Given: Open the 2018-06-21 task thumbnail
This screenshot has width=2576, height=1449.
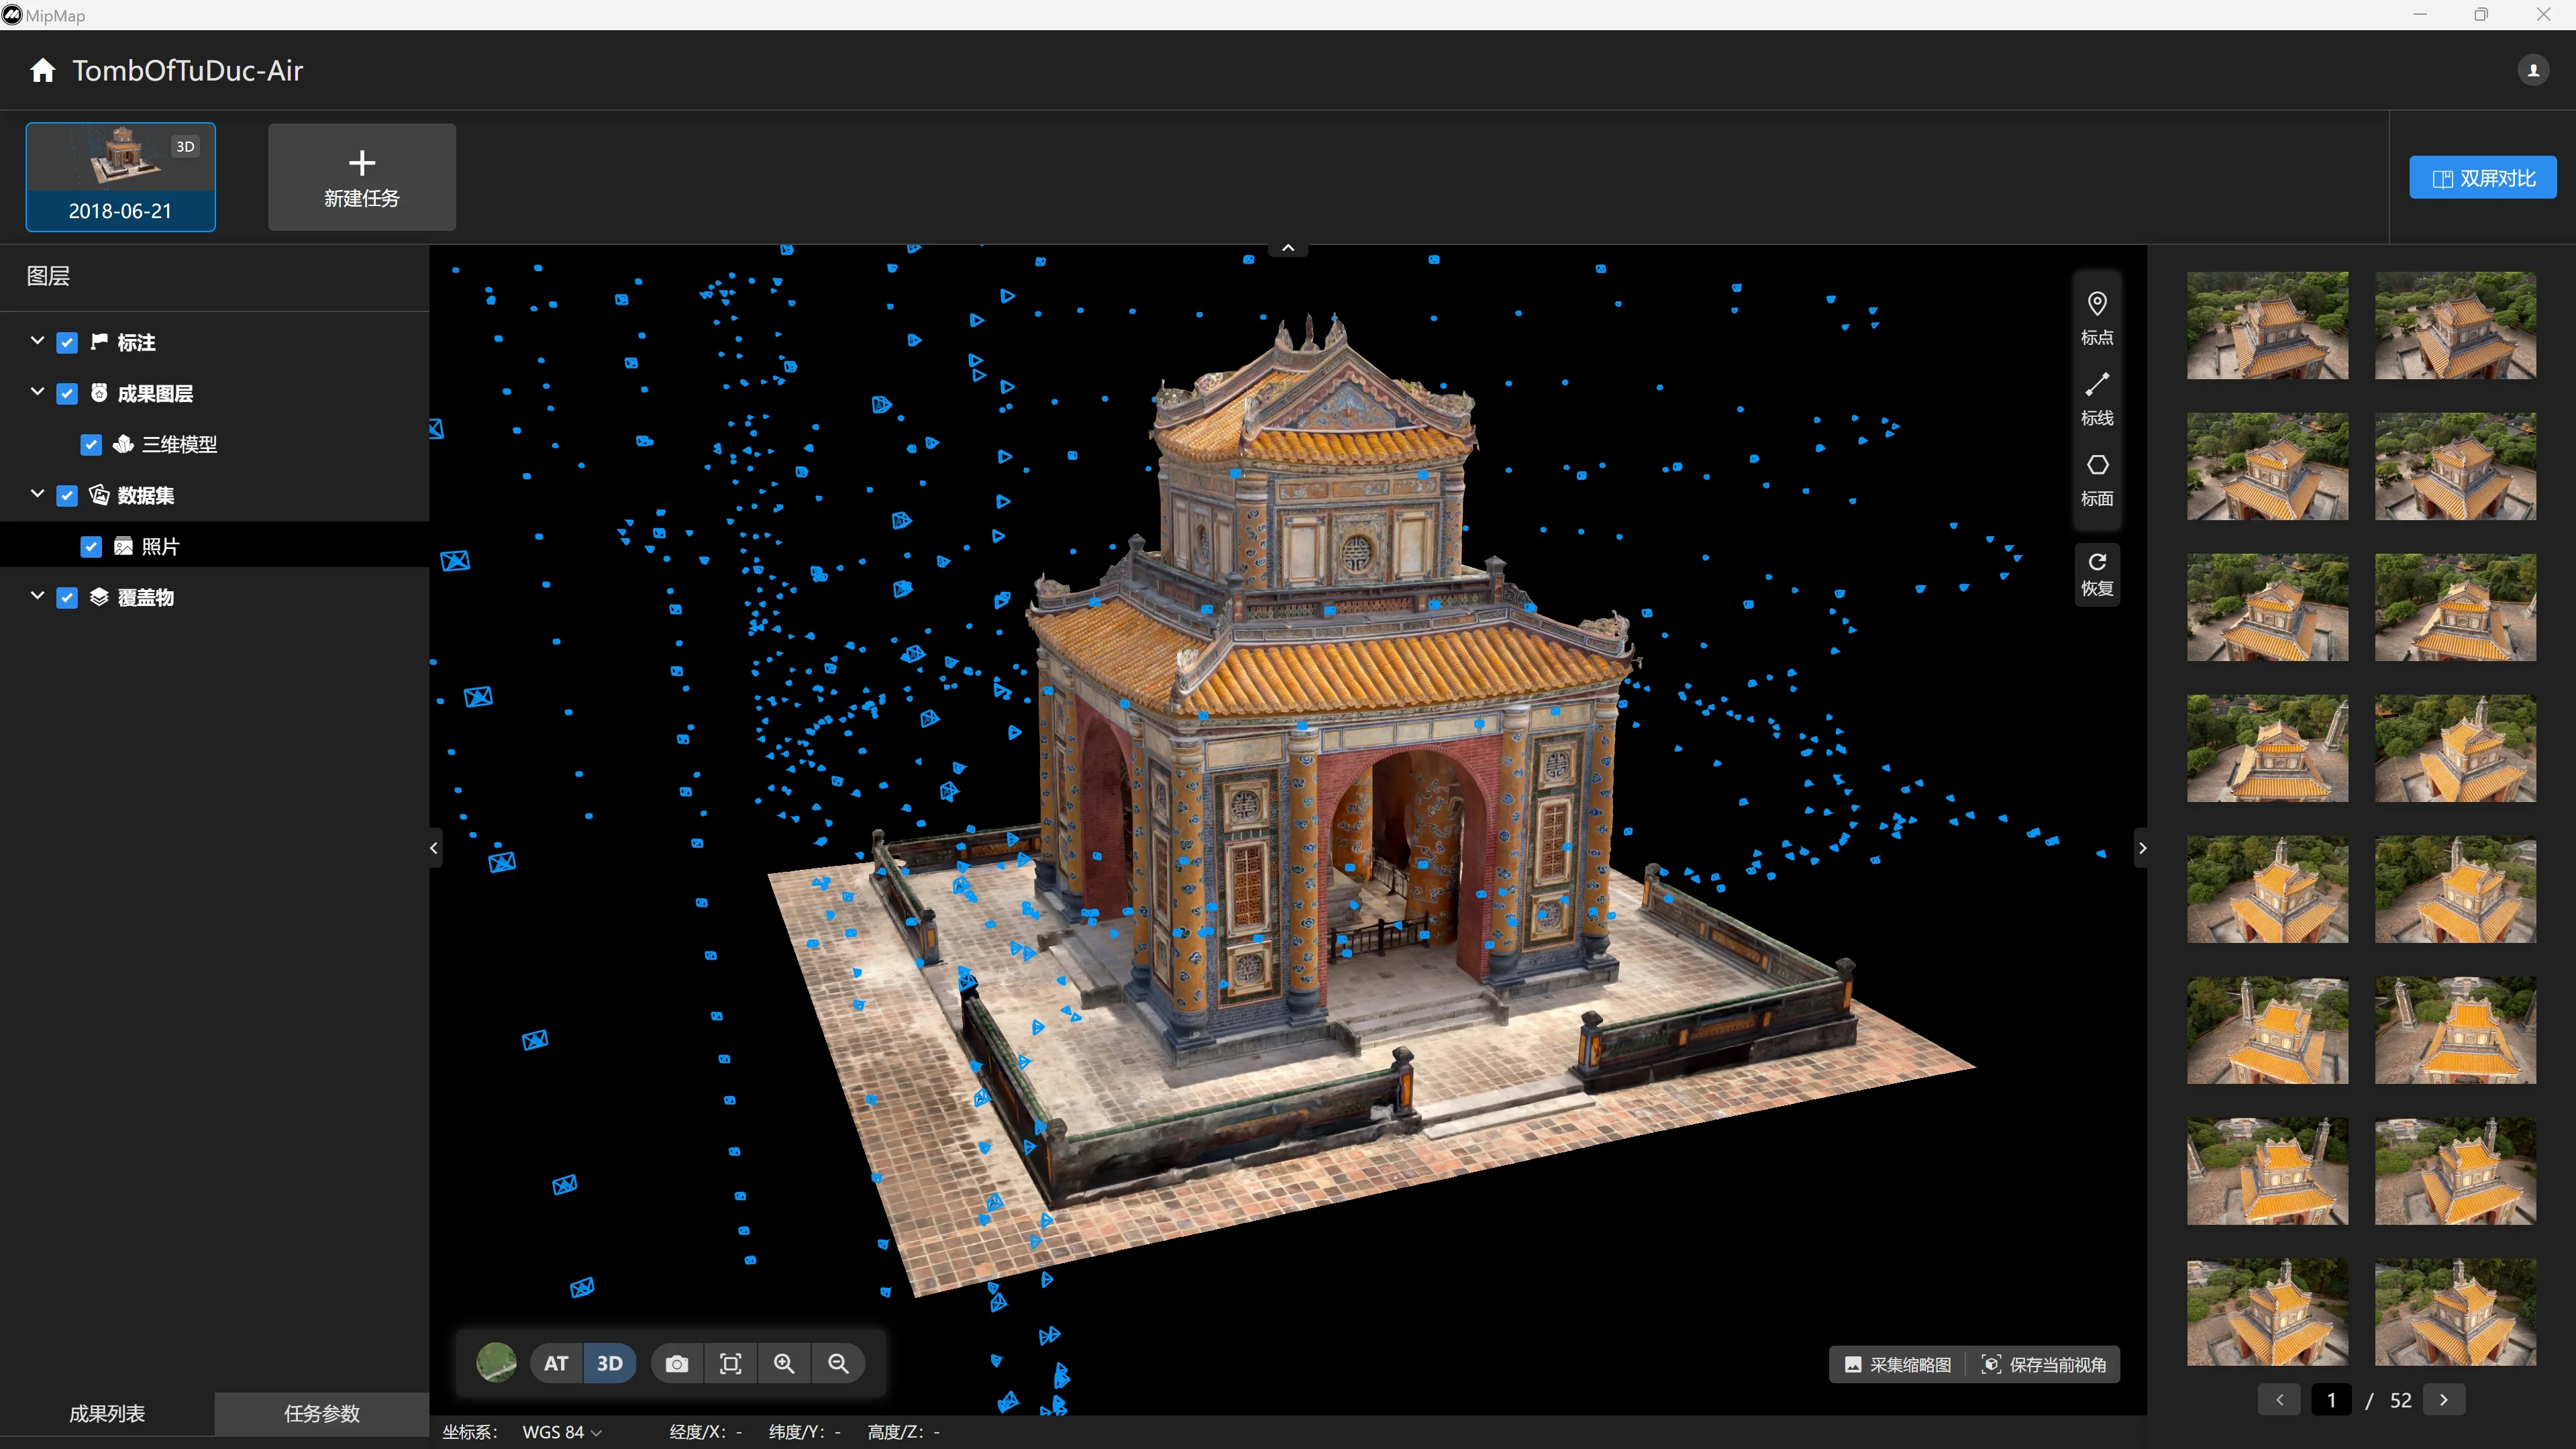Looking at the screenshot, I should click(120, 176).
